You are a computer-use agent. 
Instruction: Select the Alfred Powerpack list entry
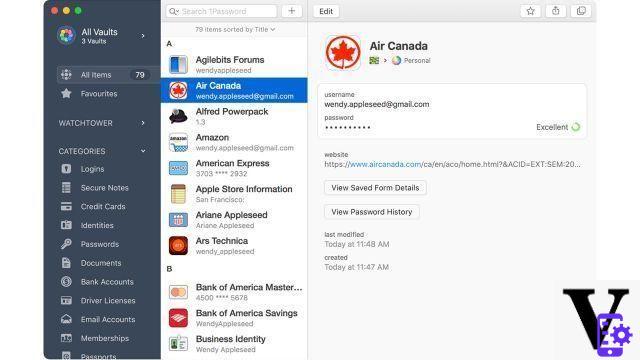pyautogui.click(x=234, y=116)
